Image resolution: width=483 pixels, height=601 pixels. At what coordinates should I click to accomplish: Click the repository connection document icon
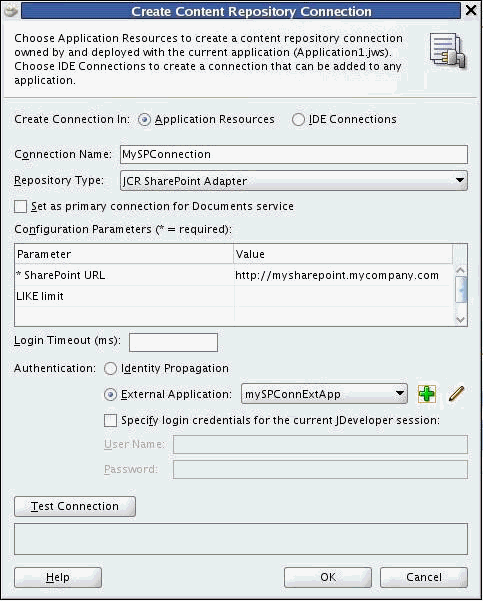pyautogui.click(x=447, y=50)
